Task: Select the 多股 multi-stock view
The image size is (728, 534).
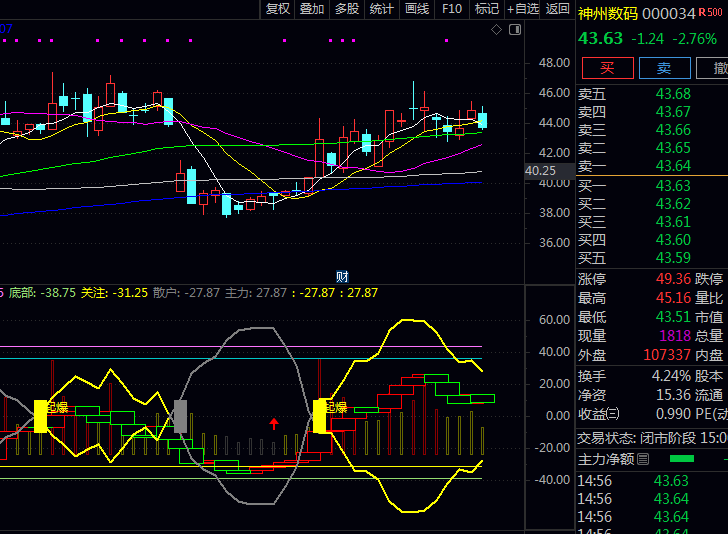Action: click(346, 9)
